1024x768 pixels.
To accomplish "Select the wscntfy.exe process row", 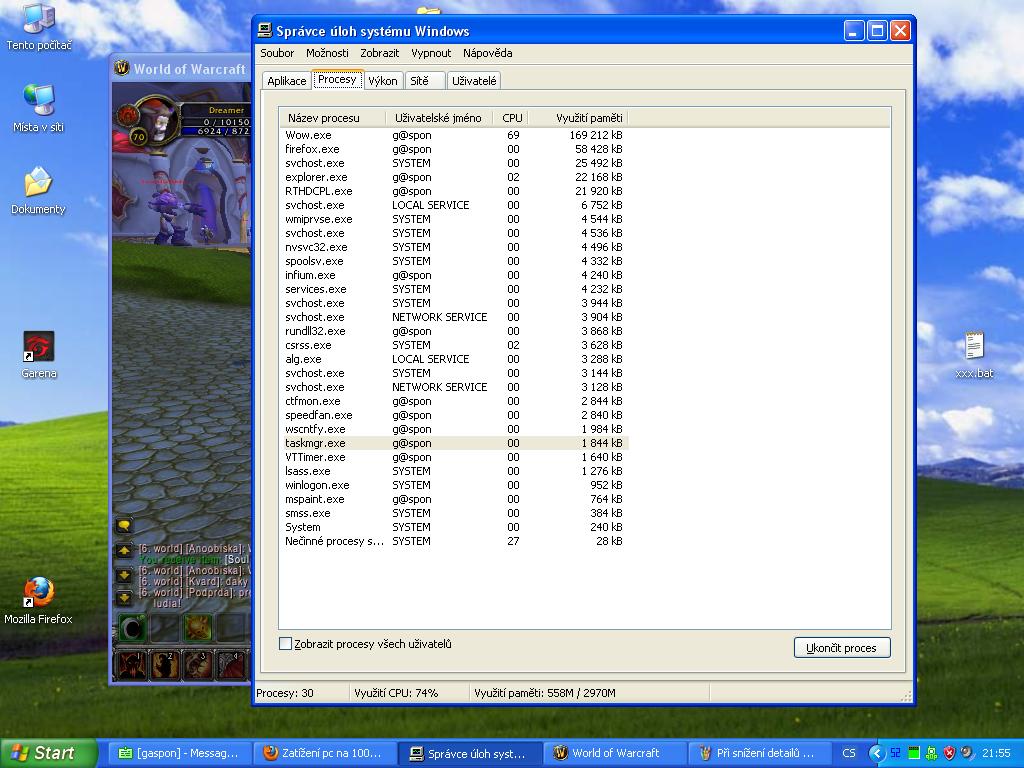I will point(454,429).
